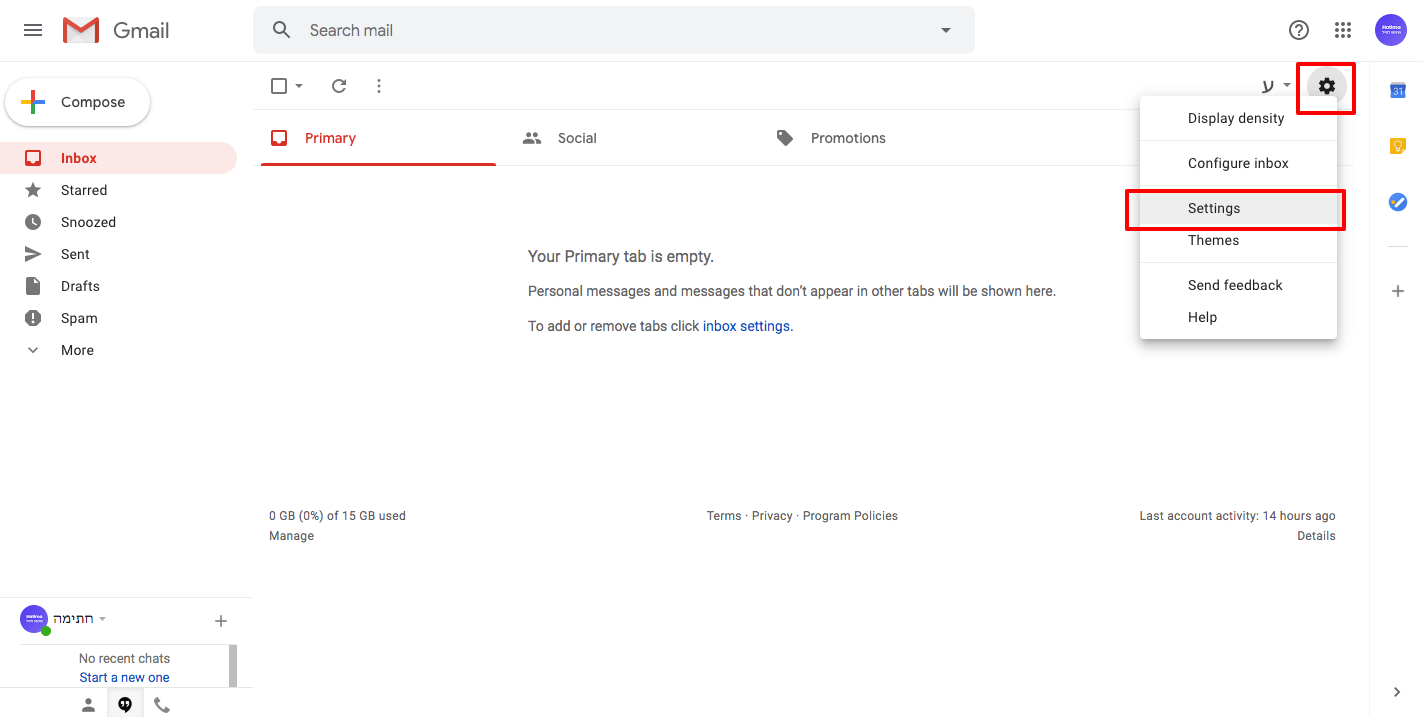Choose Settings from the gear menu
1423x717 pixels.
pos(1213,208)
